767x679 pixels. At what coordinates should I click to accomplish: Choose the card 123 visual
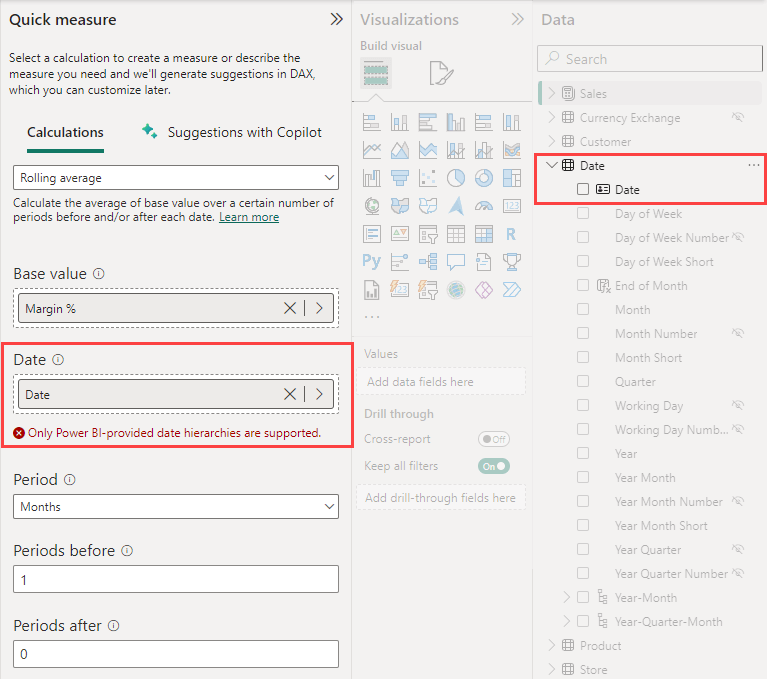pyautogui.click(x=512, y=206)
